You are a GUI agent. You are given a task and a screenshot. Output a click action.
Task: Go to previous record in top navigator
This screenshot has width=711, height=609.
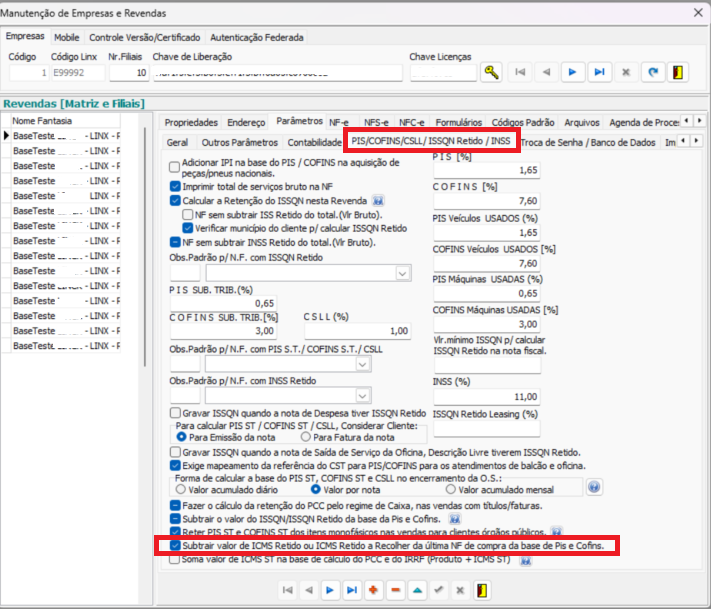pyautogui.click(x=546, y=72)
